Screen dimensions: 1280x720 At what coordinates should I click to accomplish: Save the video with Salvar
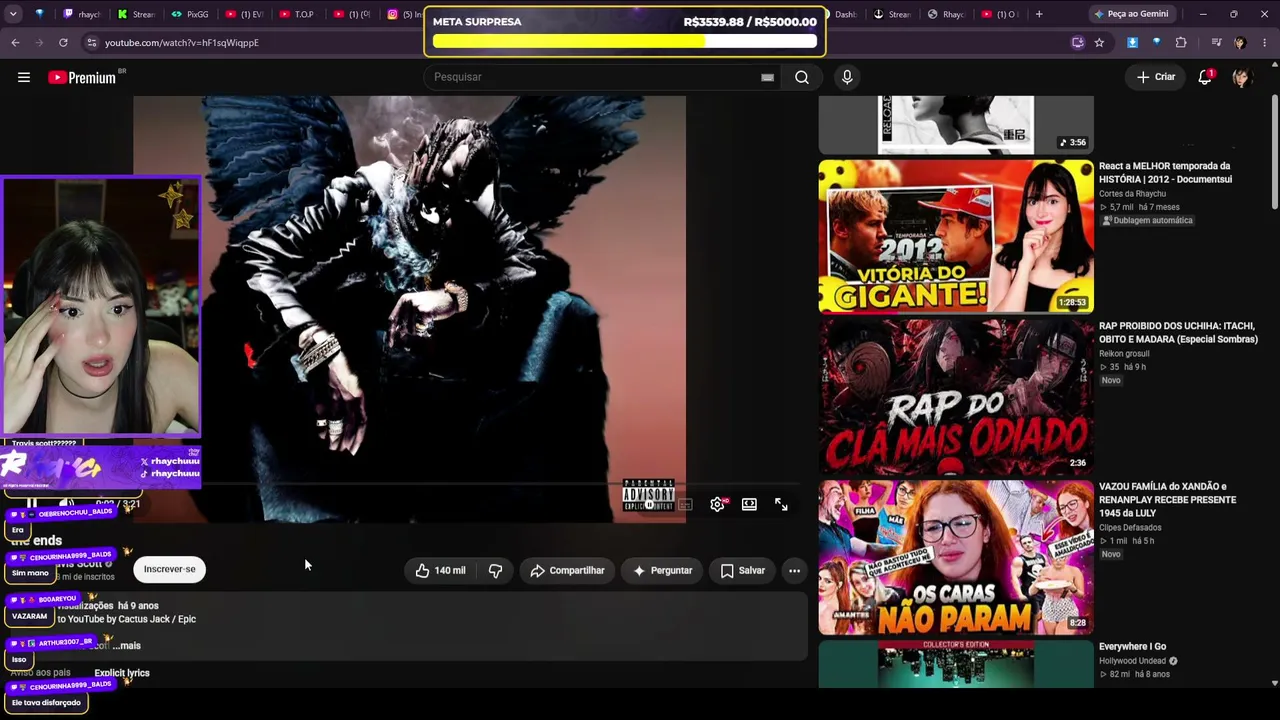742,570
